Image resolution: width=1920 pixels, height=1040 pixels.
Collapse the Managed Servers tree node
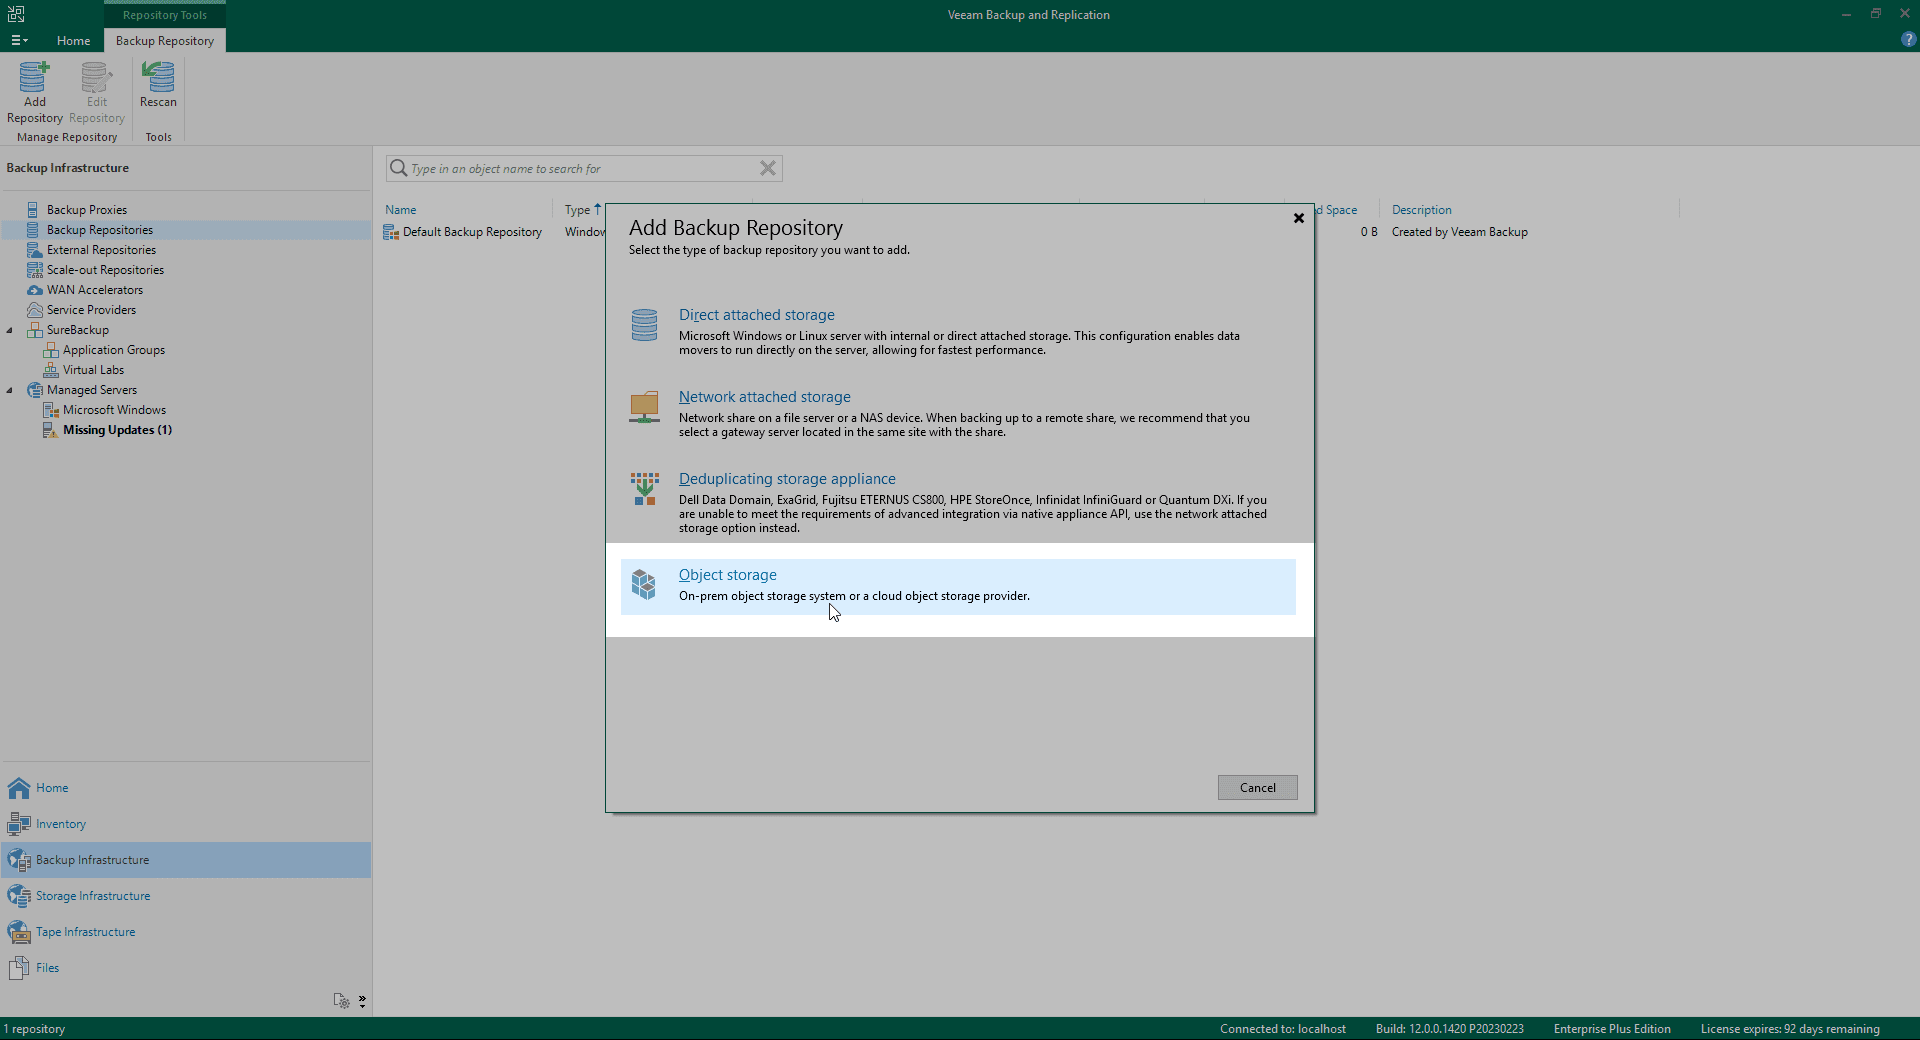pyautogui.click(x=10, y=390)
